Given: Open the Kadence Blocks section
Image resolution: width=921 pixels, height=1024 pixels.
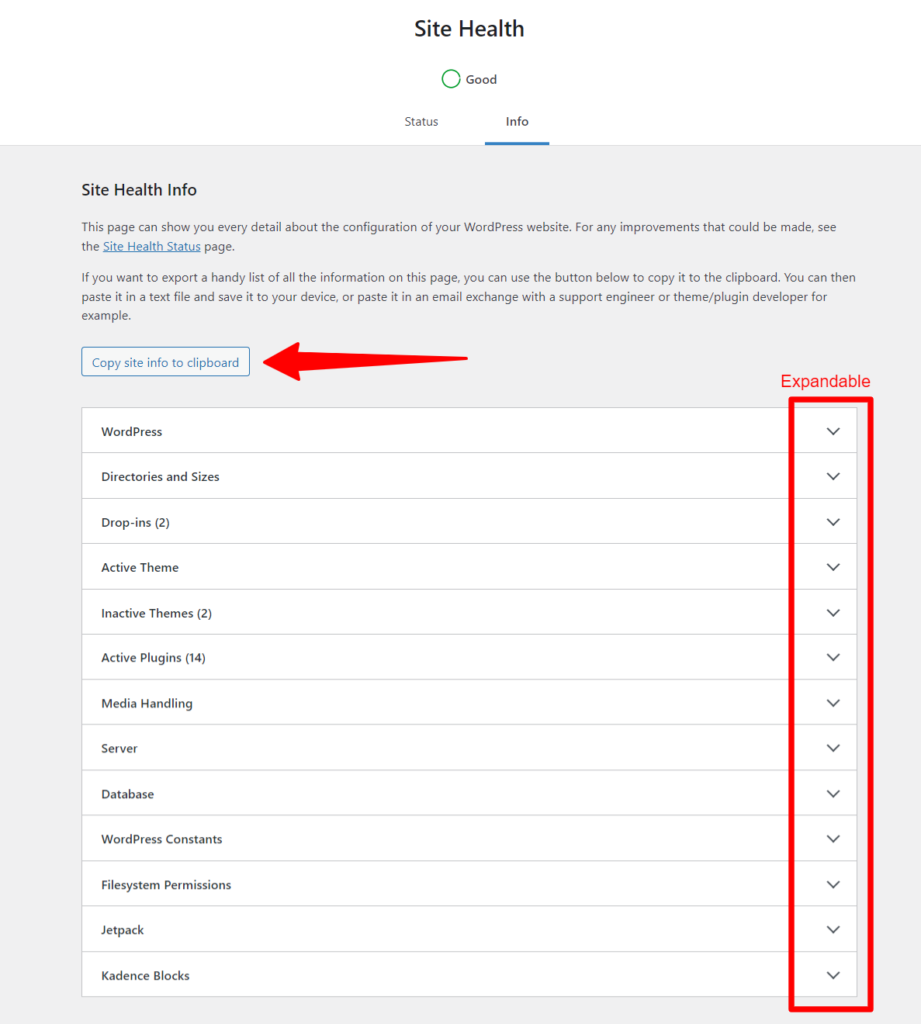Looking at the screenshot, I should (833, 975).
